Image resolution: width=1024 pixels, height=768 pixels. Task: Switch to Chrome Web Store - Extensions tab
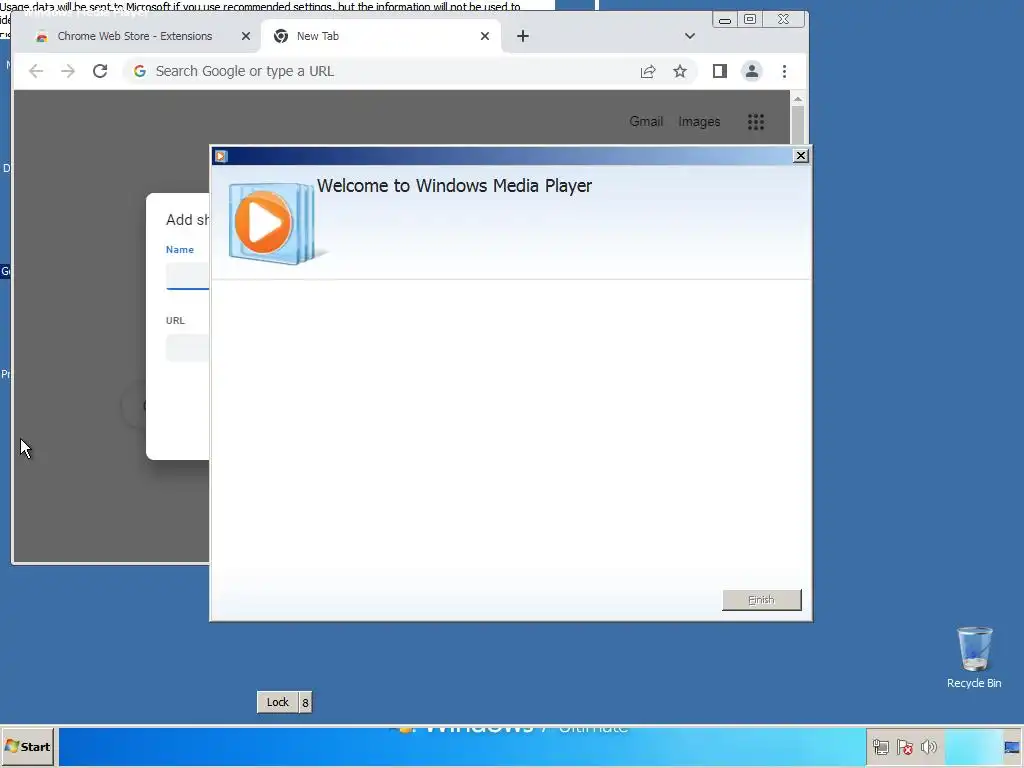(x=135, y=36)
